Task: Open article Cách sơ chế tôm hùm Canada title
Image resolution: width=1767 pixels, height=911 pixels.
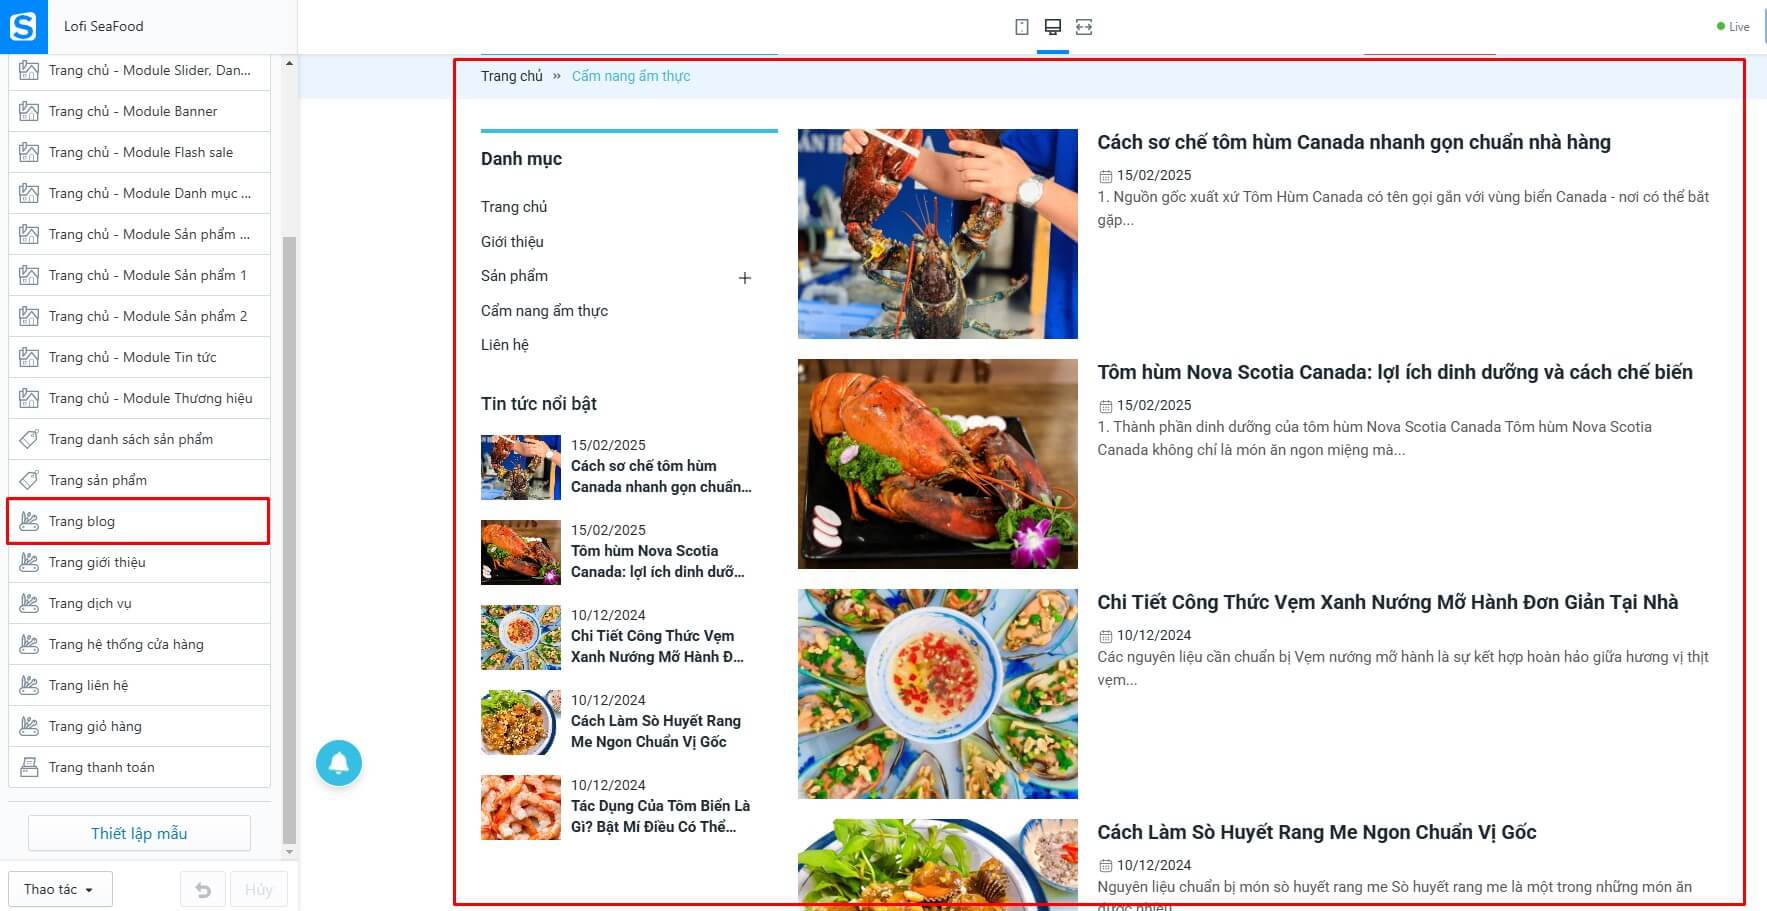Action: pyautogui.click(x=1354, y=142)
